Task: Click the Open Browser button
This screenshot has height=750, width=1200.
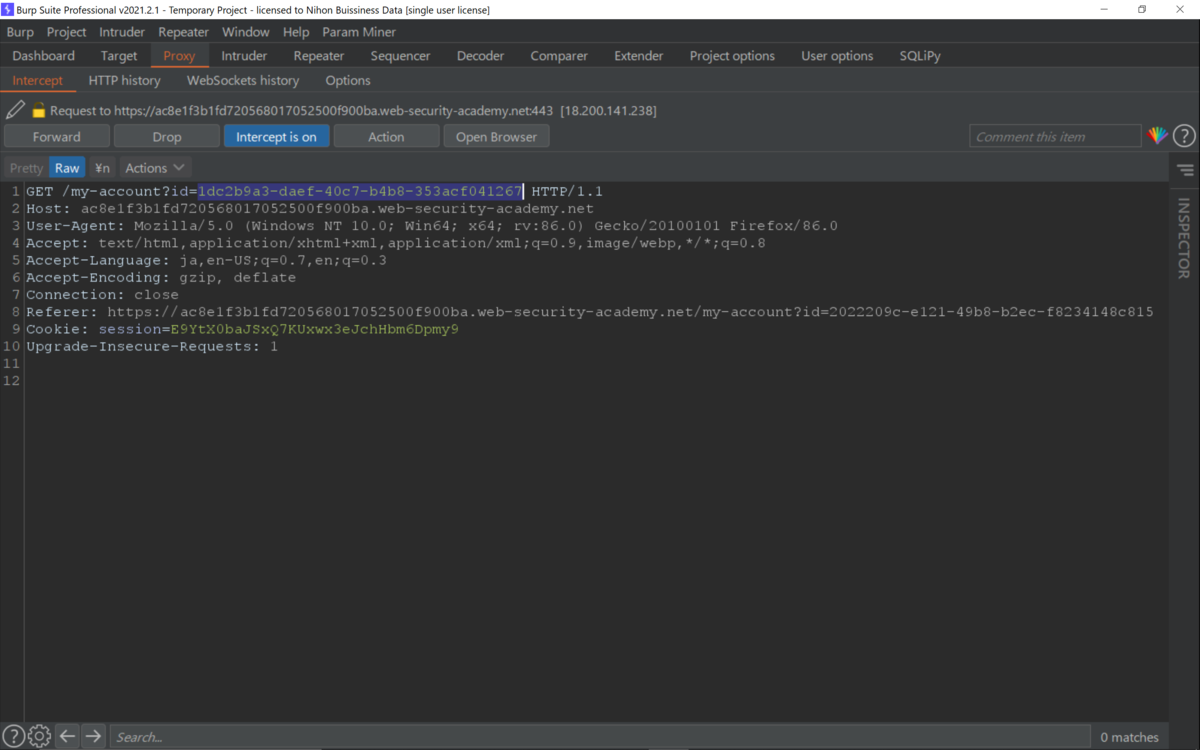Action: 497,136
